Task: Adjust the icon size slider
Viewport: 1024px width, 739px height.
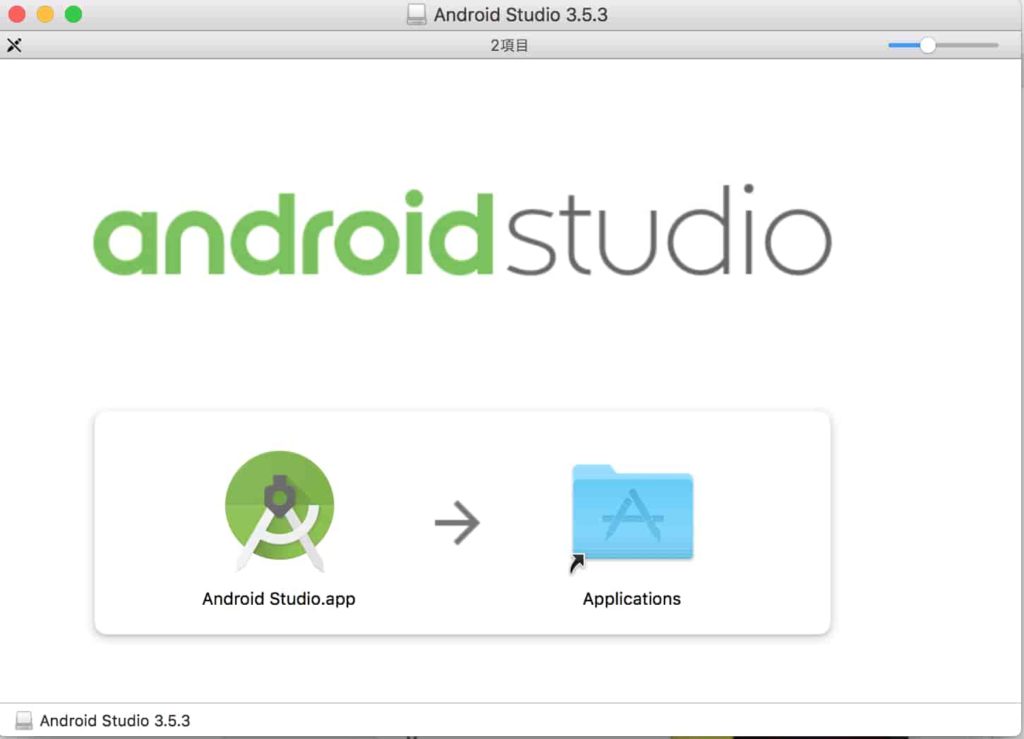Action: (942, 45)
